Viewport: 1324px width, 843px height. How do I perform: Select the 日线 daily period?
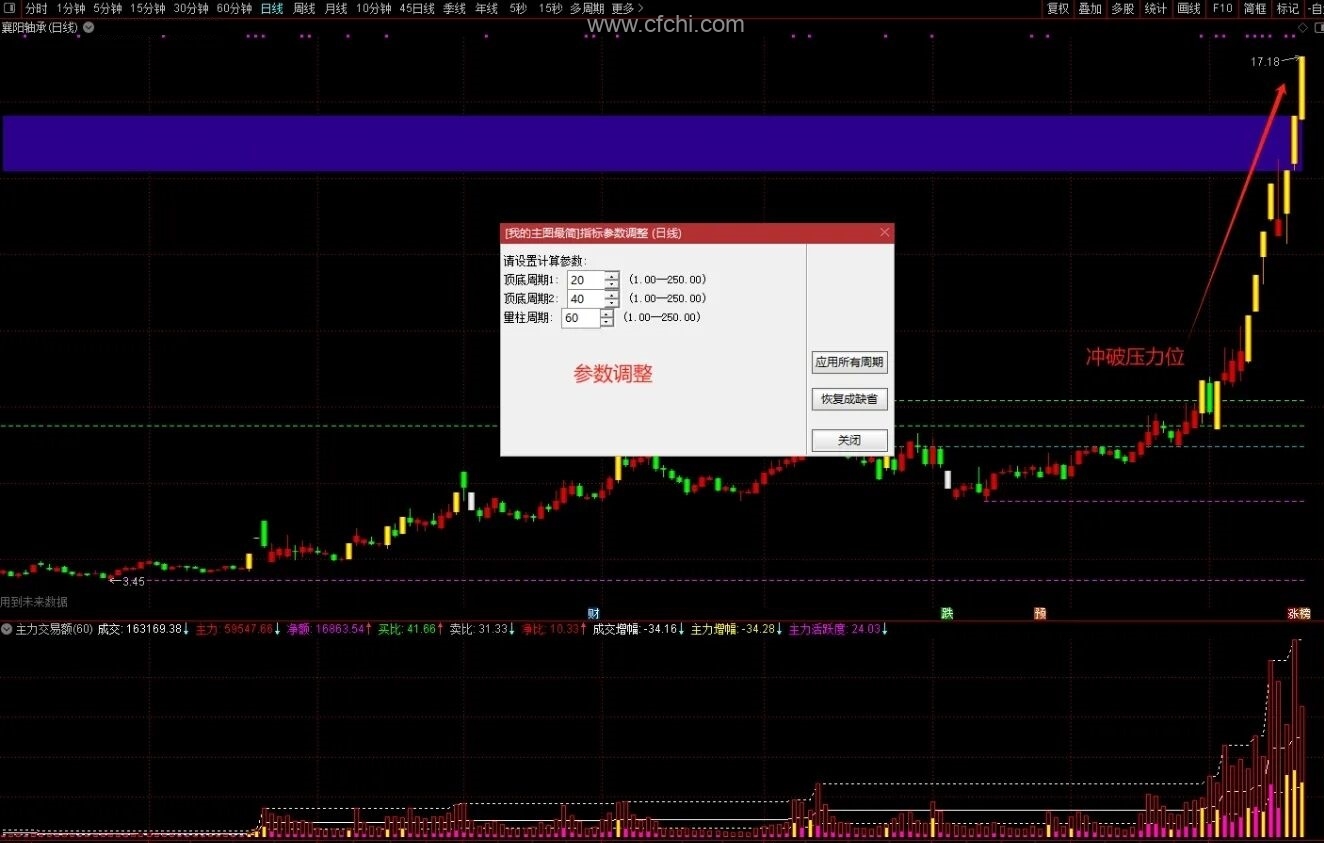click(x=272, y=8)
